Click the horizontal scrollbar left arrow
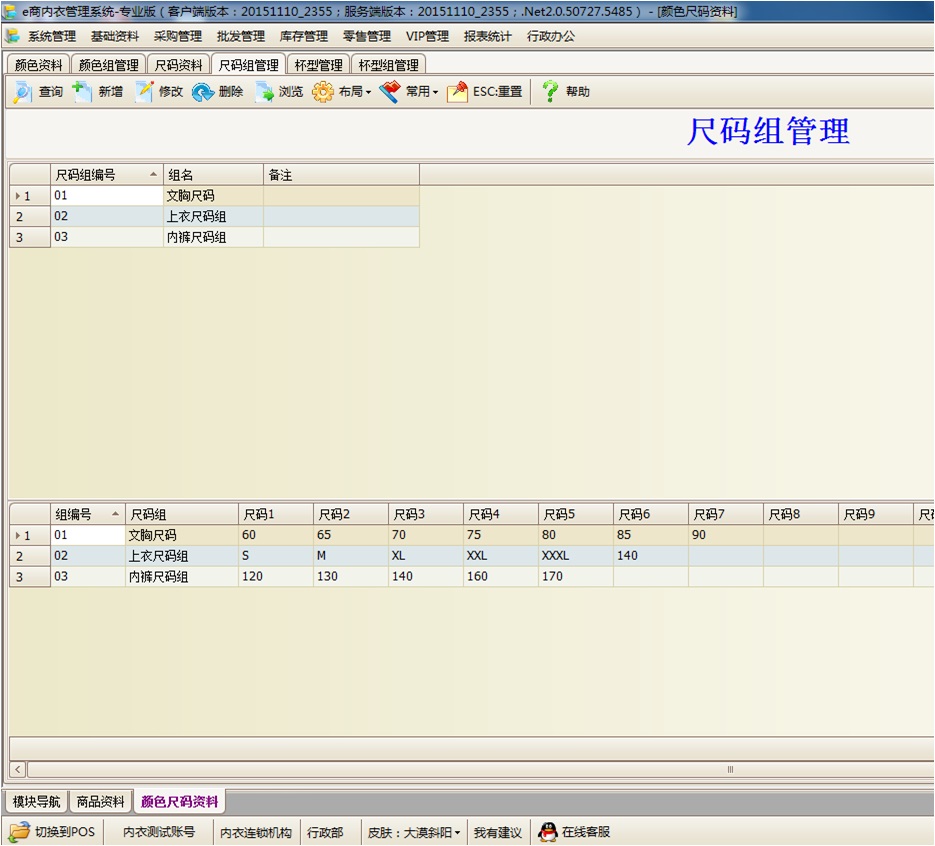This screenshot has width=935, height=846. point(18,770)
